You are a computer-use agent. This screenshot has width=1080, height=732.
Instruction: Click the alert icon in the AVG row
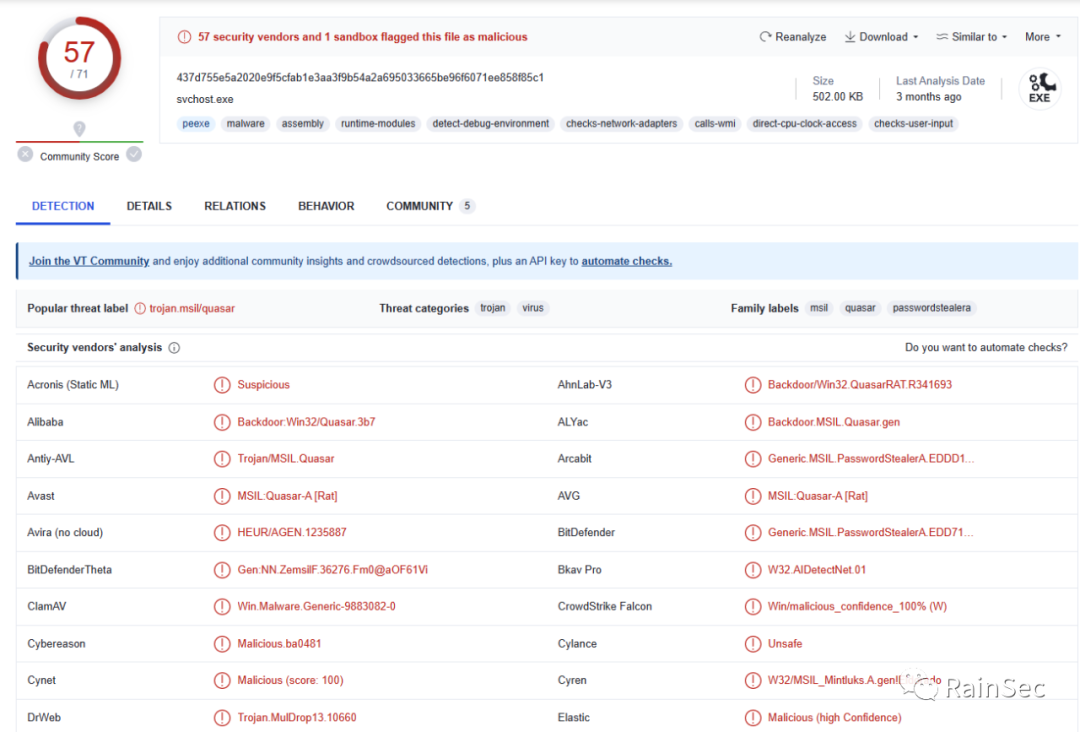click(x=753, y=496)
